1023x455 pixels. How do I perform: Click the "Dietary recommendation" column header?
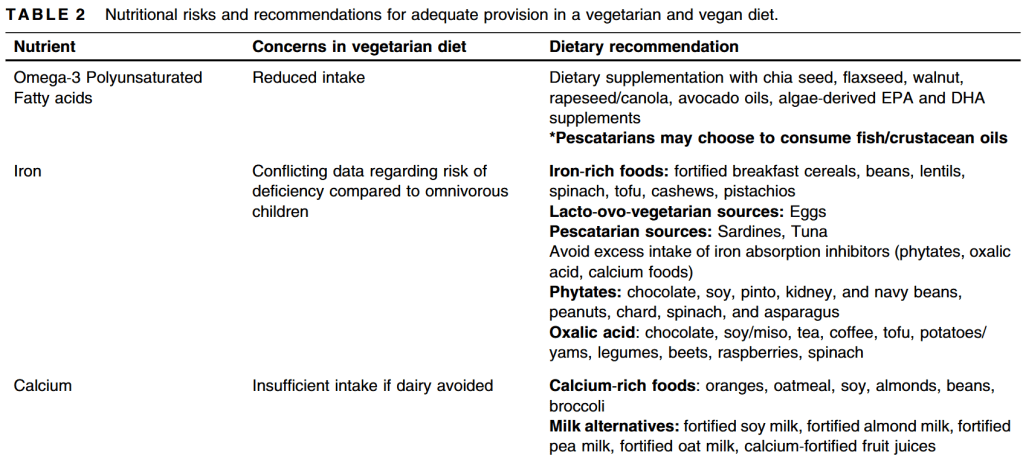coord(644,47)
